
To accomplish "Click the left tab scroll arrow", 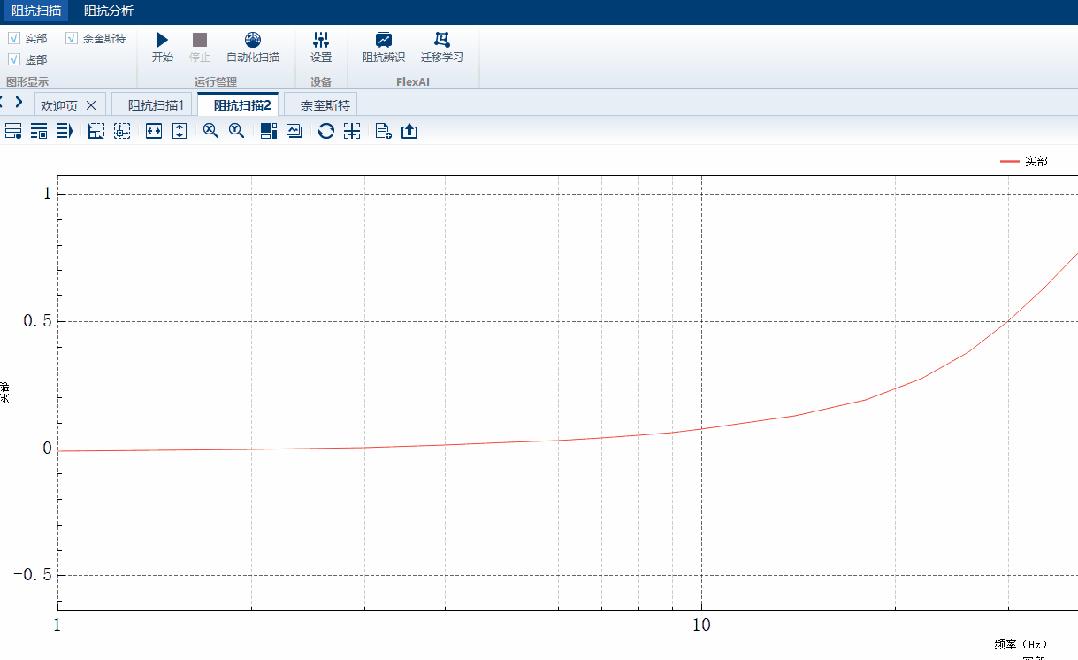I will 7,103.
